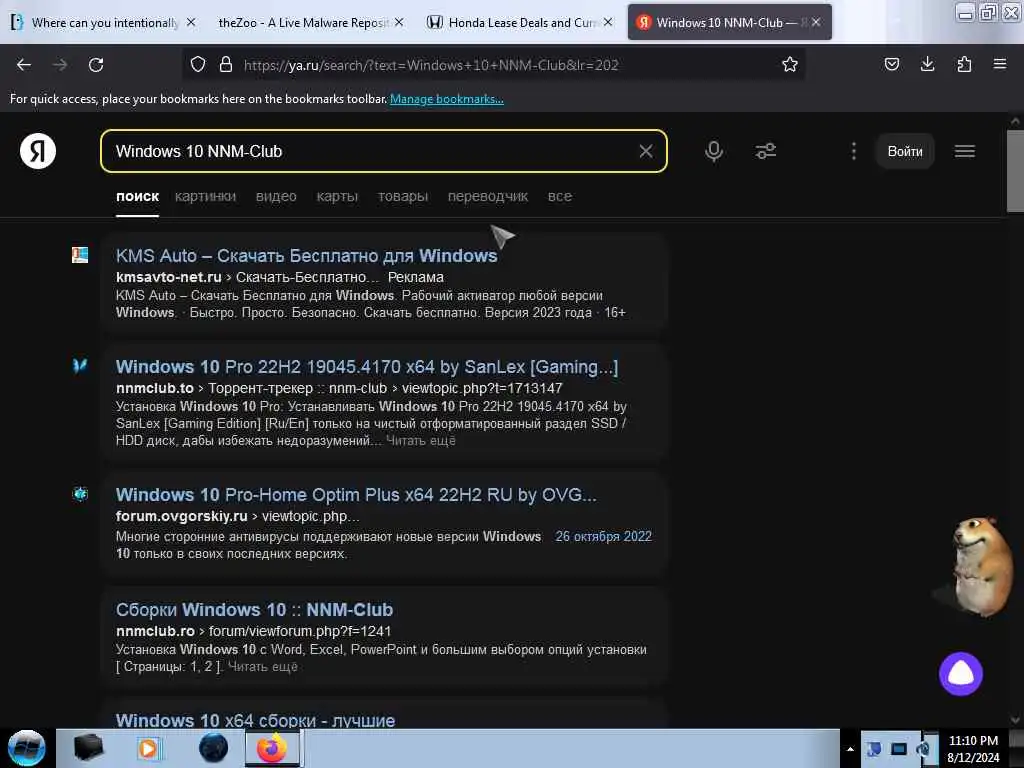This screenshot has width=1024, height=768.
Task: Click nnmclub.ro domain link
Action: coord(155,631)
